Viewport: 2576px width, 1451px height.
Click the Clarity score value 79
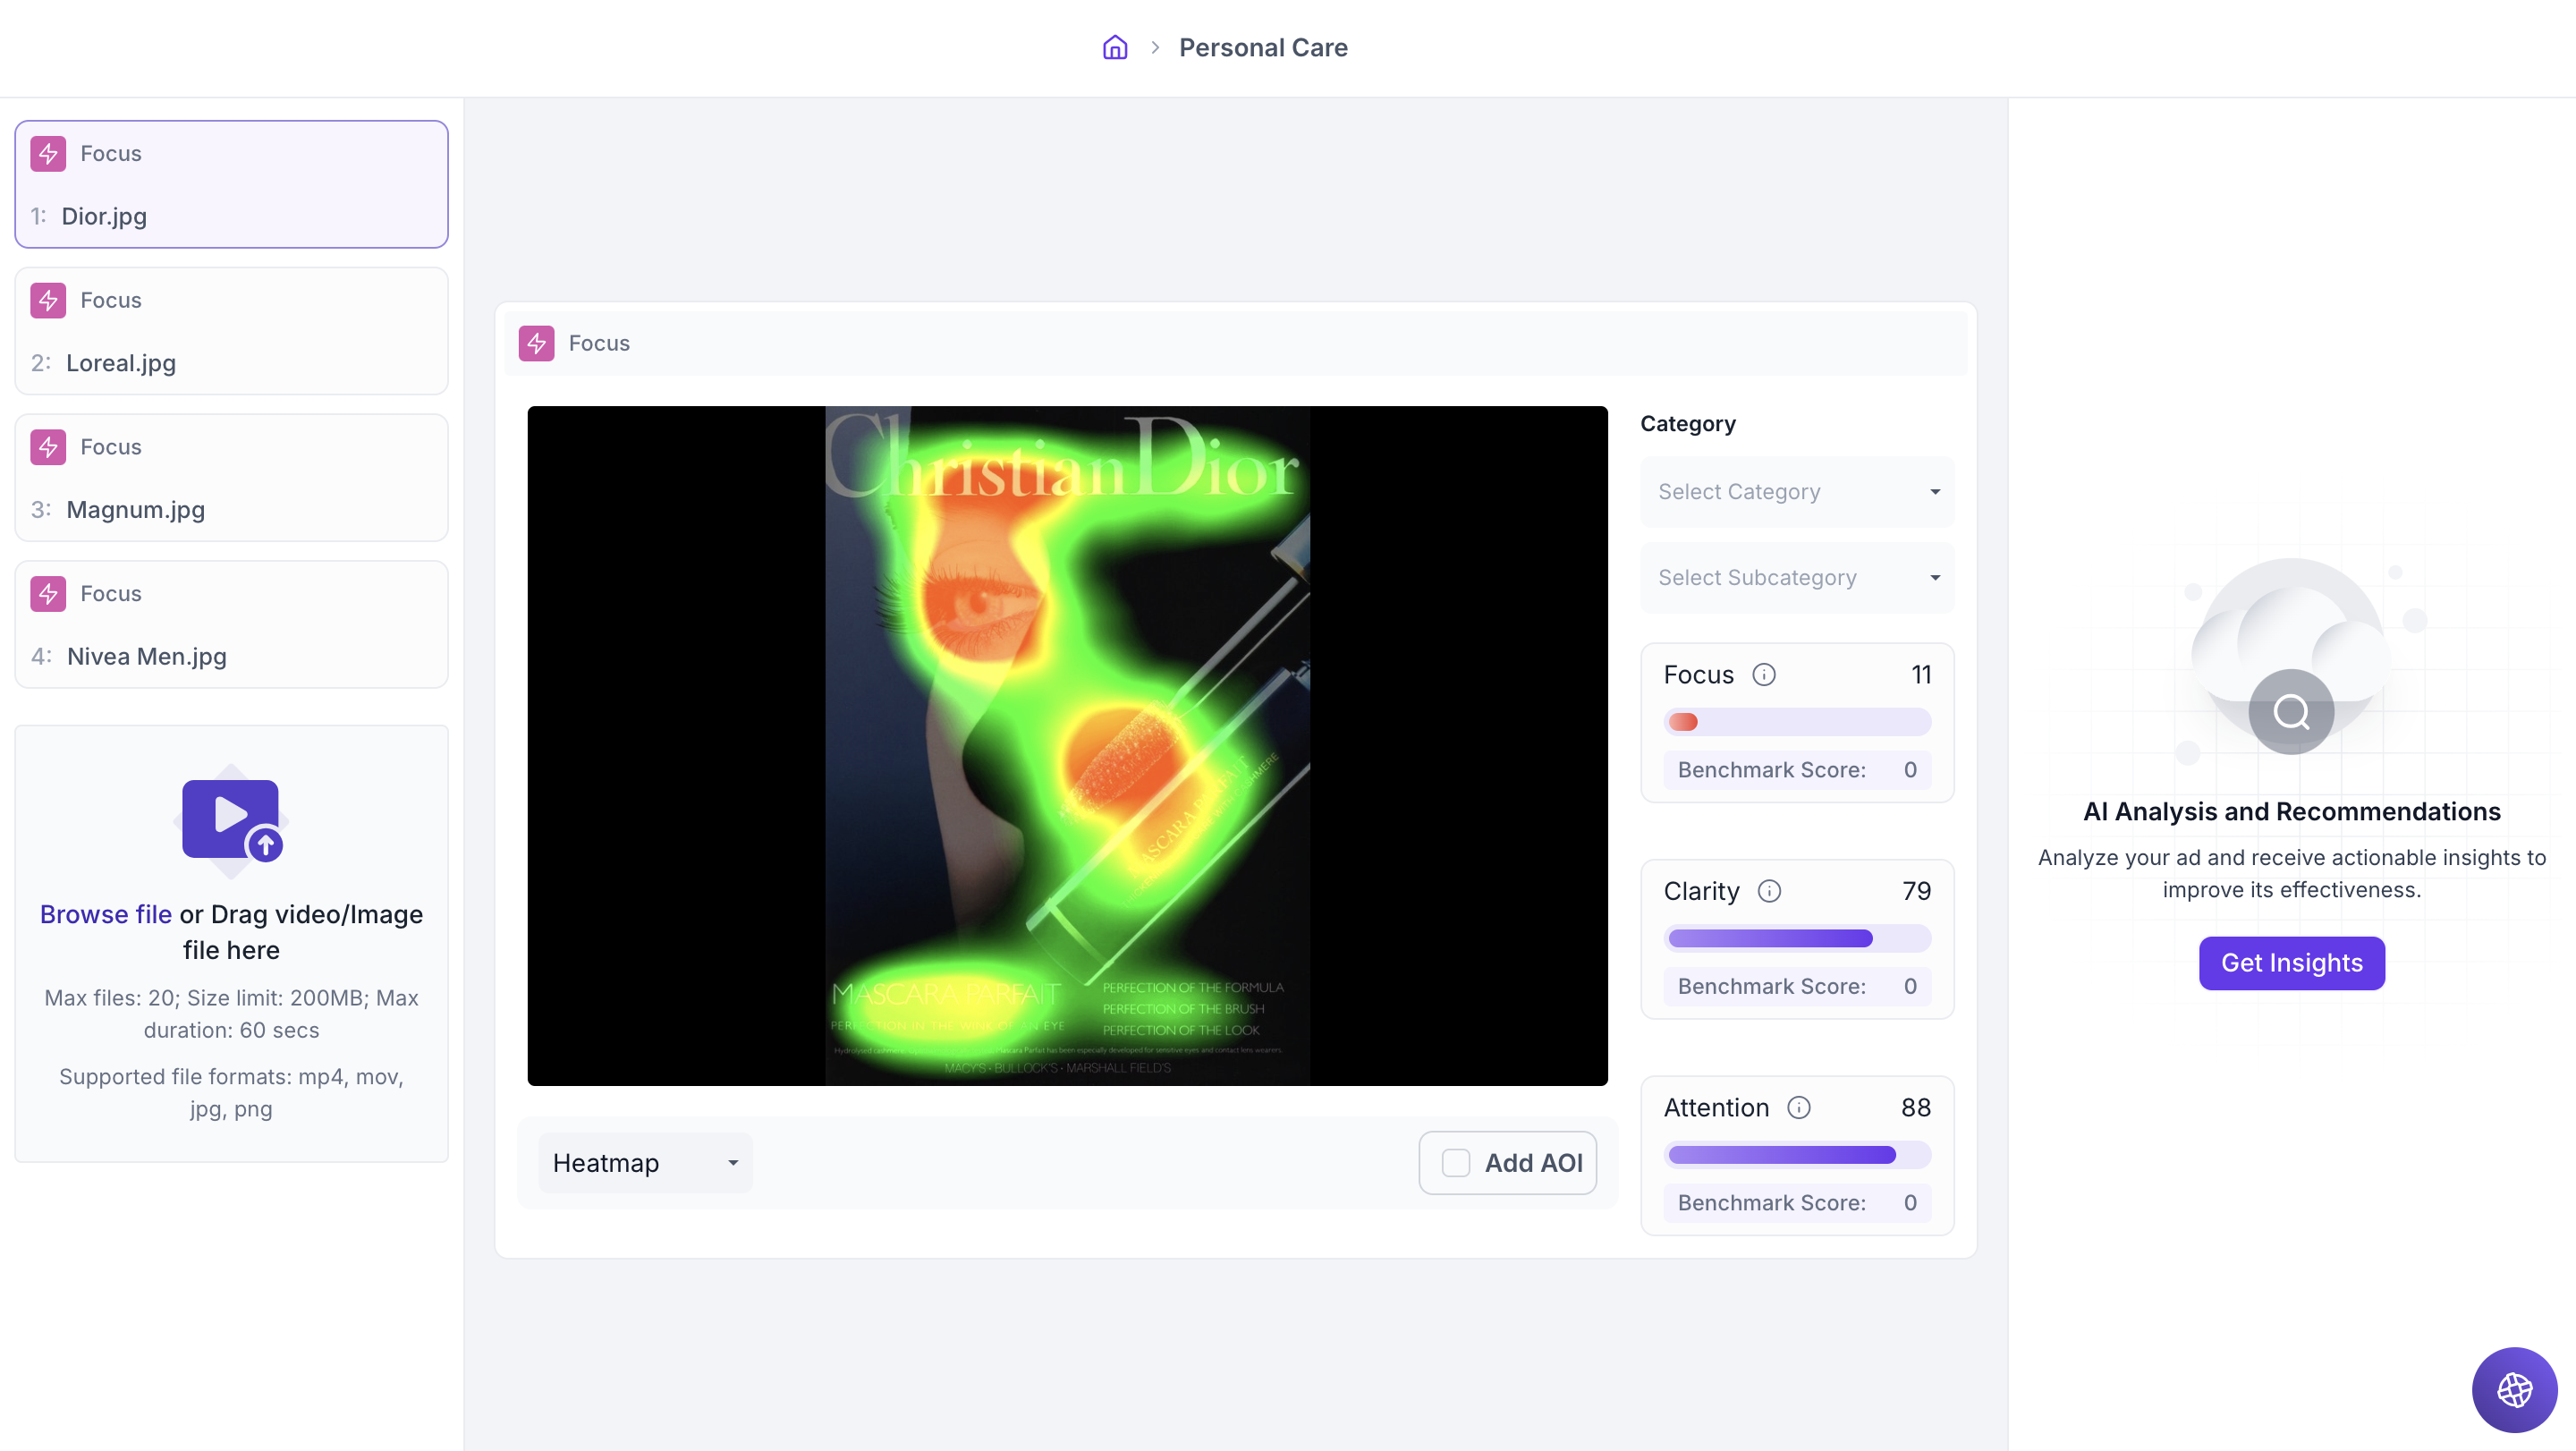coord(1916,891)
